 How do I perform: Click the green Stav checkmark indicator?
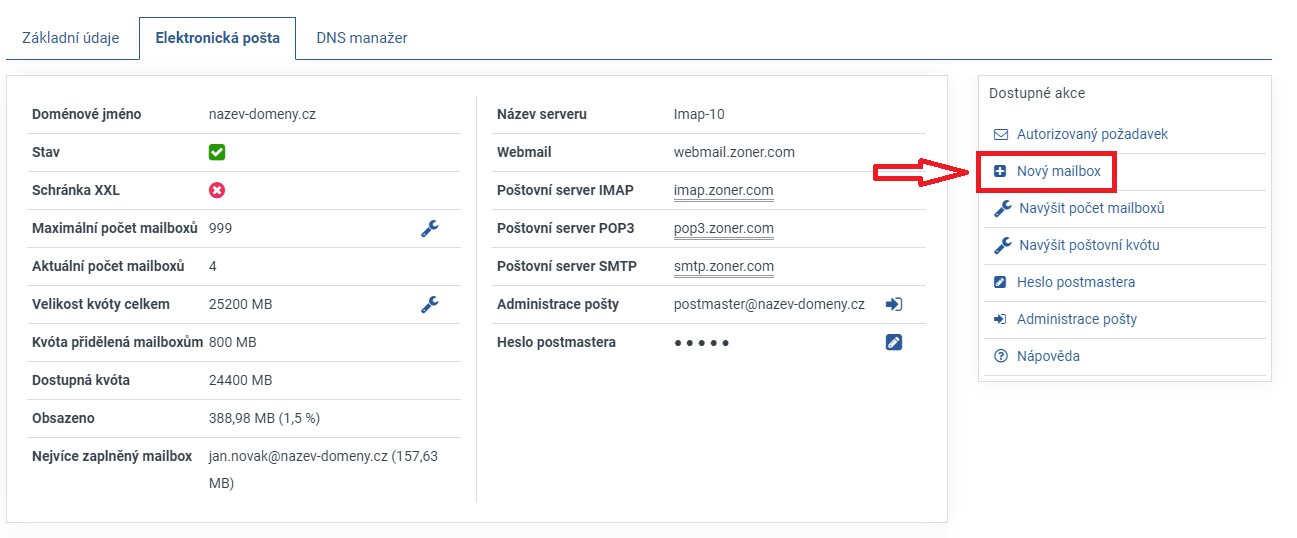click(217, 152)
